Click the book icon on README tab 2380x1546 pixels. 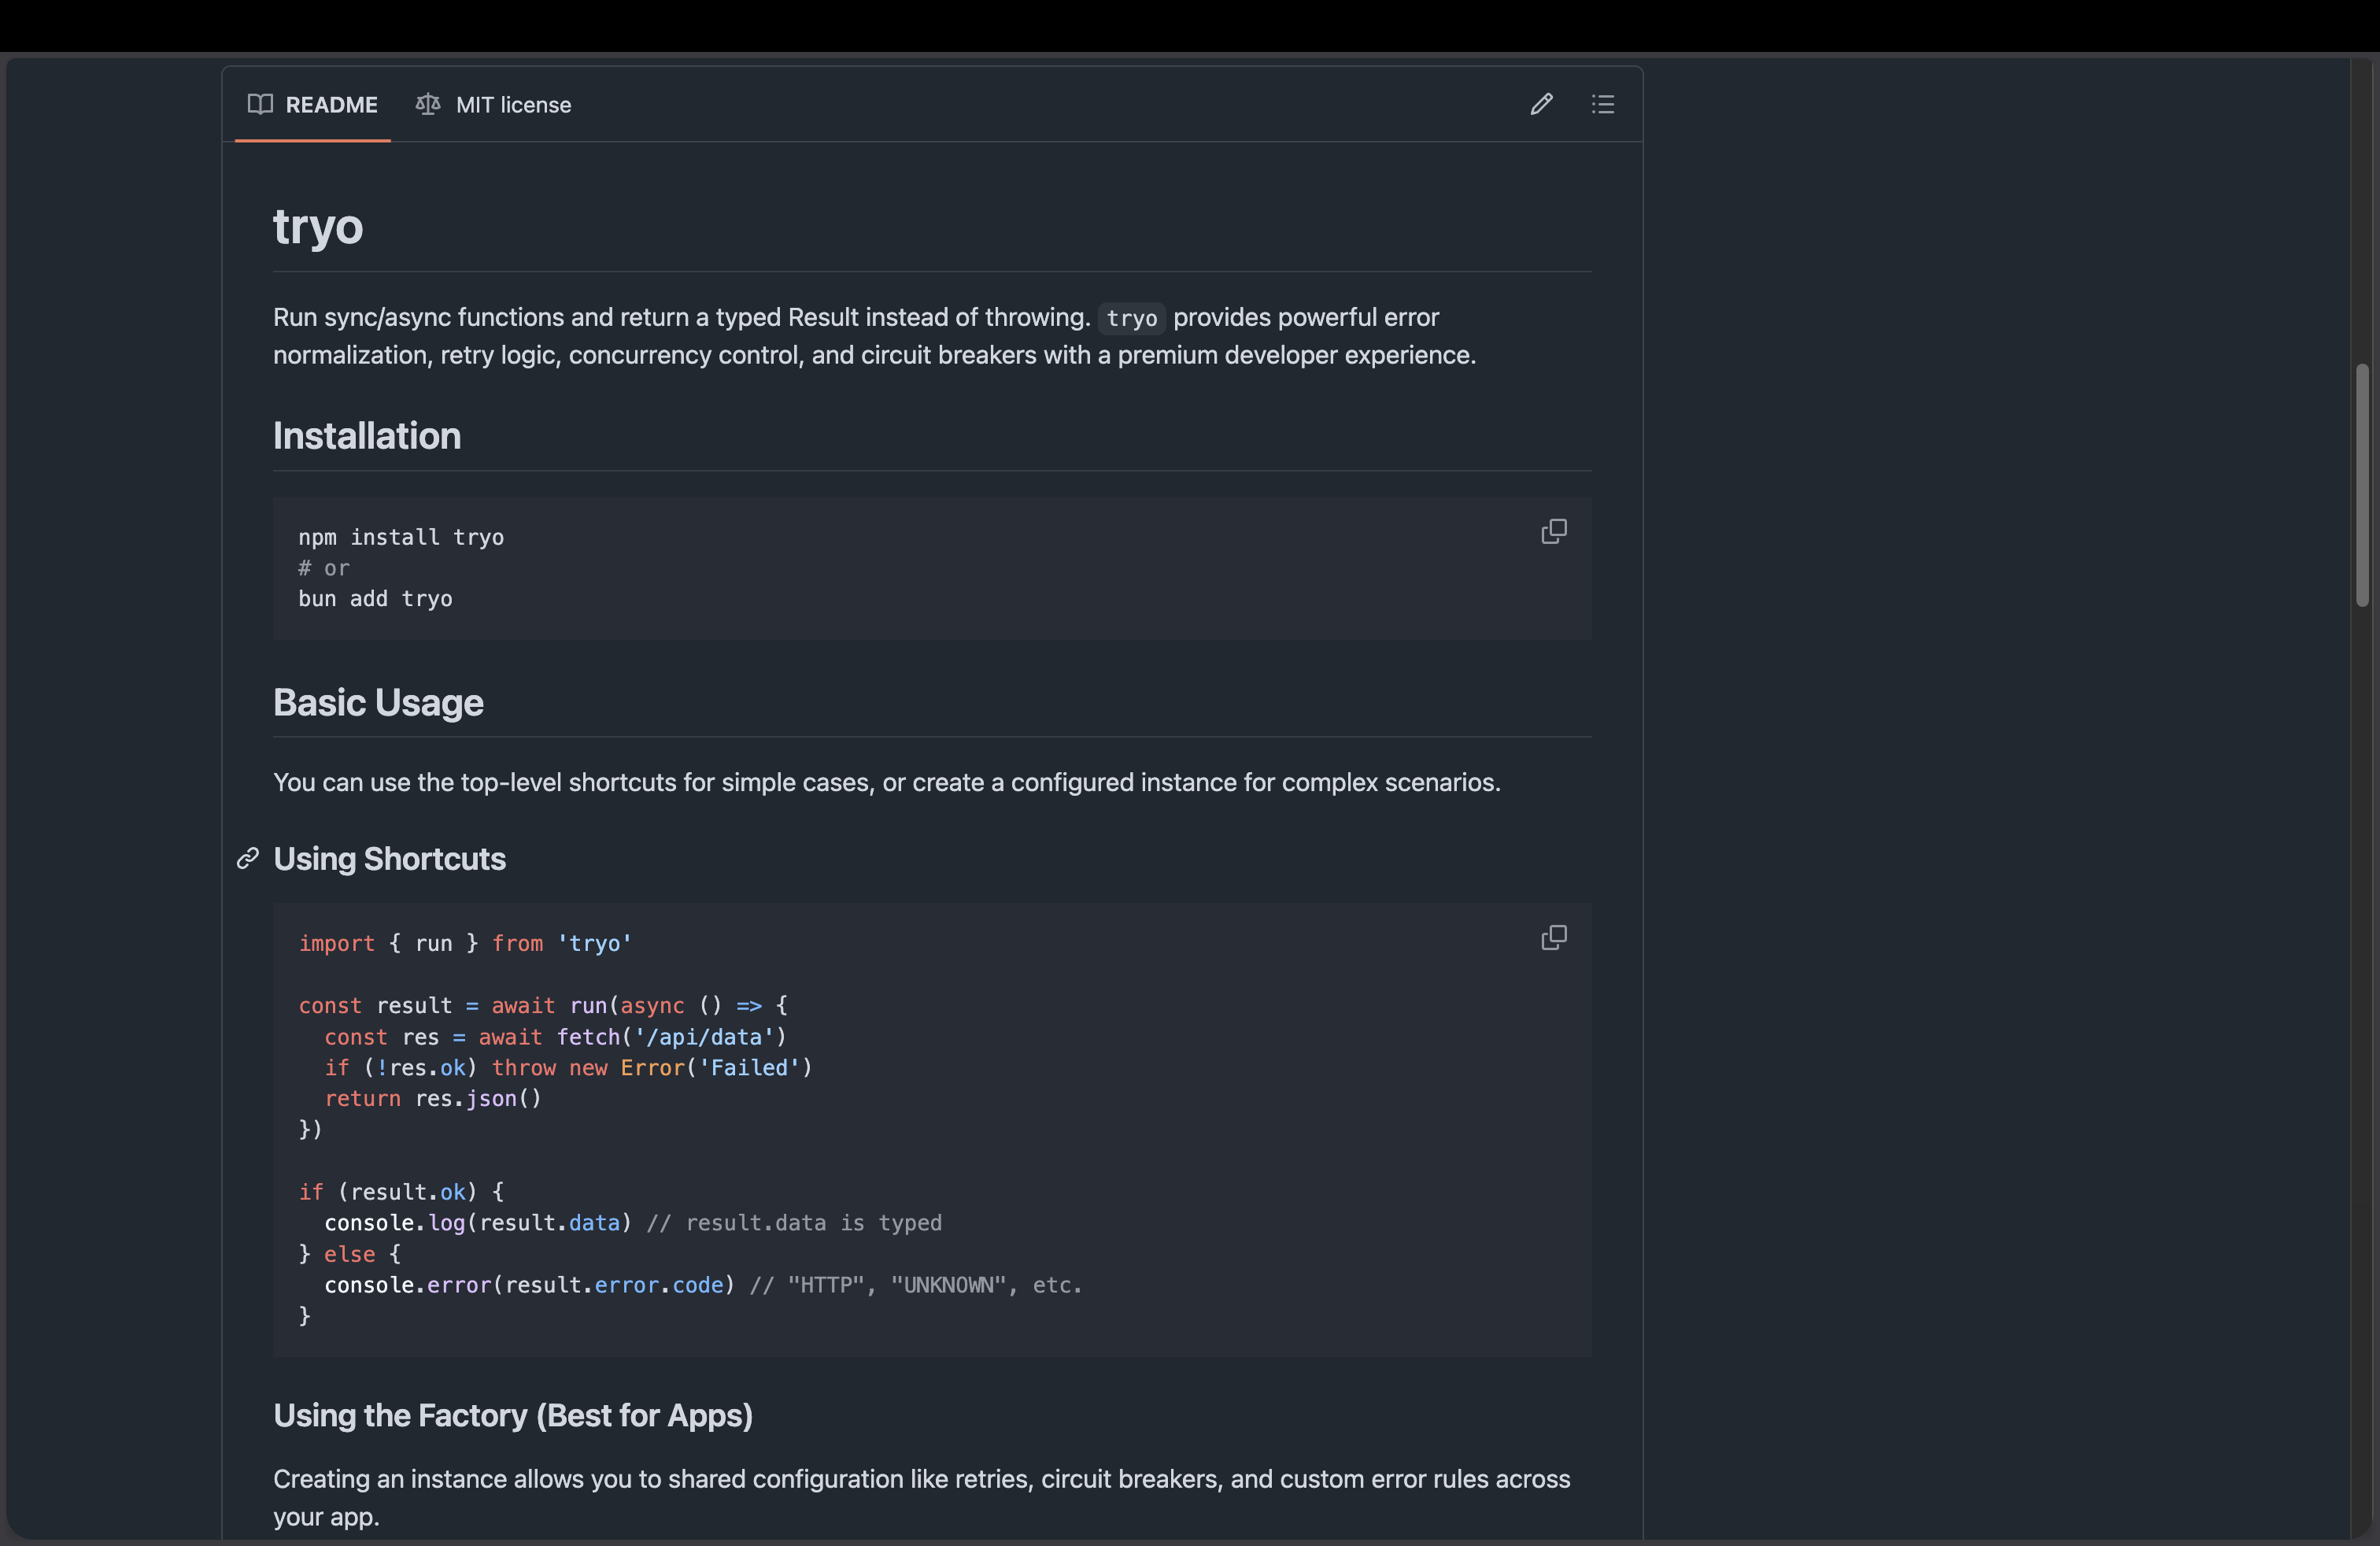260,104
